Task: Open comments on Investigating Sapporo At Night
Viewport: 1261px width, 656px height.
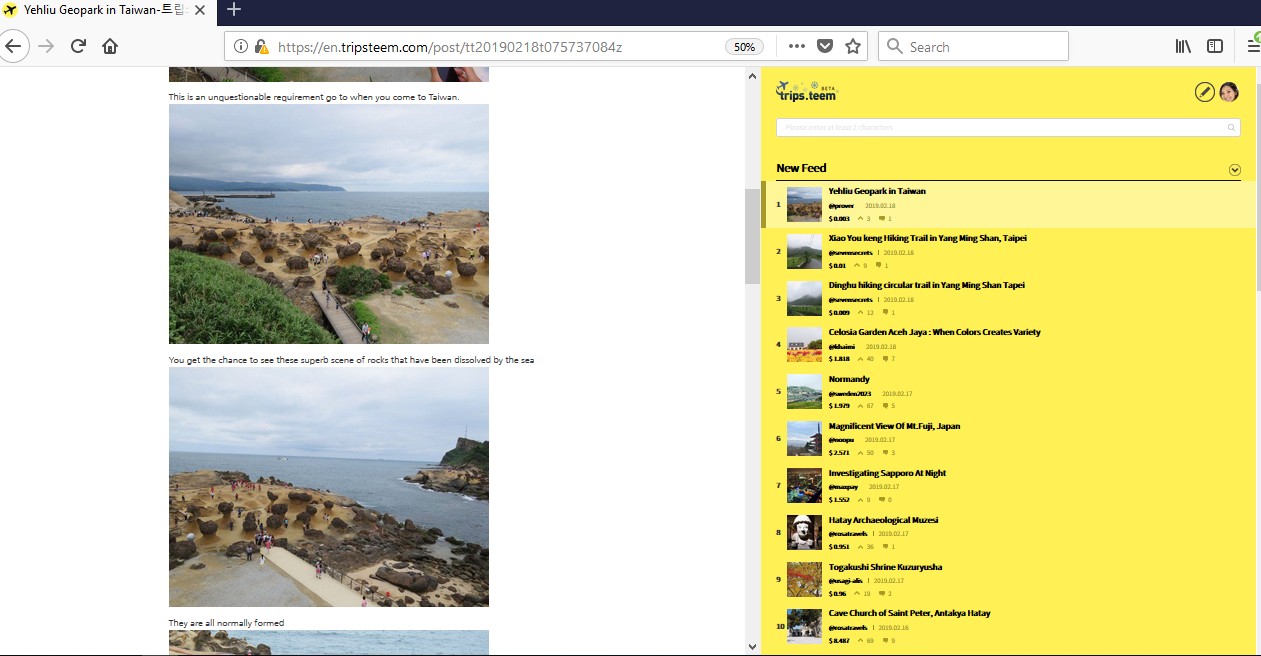Action: tap(880, 500)
